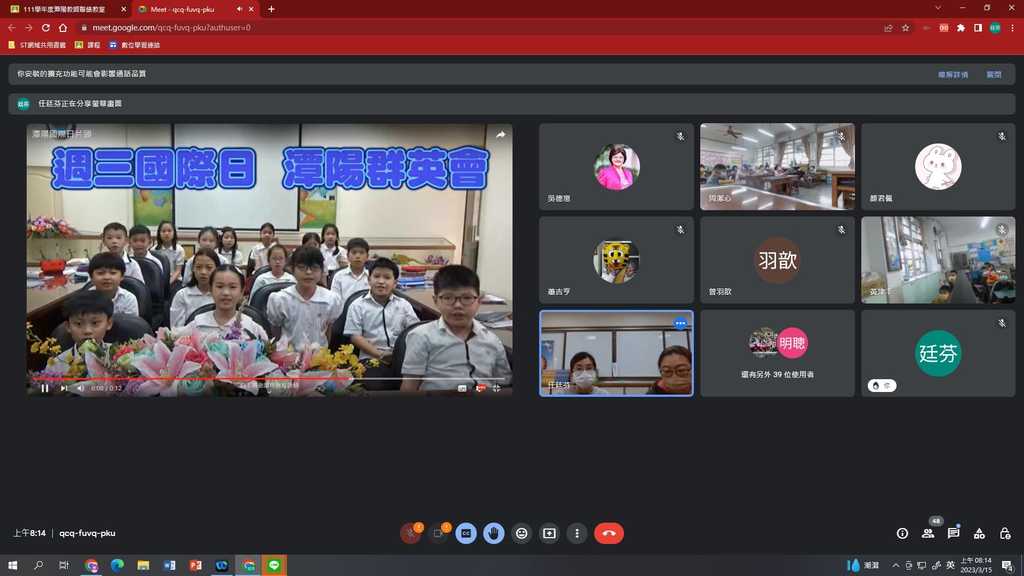Open the browser home page

(63, 27)
